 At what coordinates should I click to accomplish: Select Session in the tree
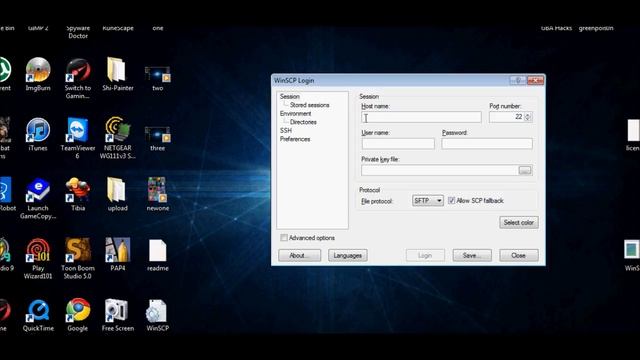pos(290,96)
